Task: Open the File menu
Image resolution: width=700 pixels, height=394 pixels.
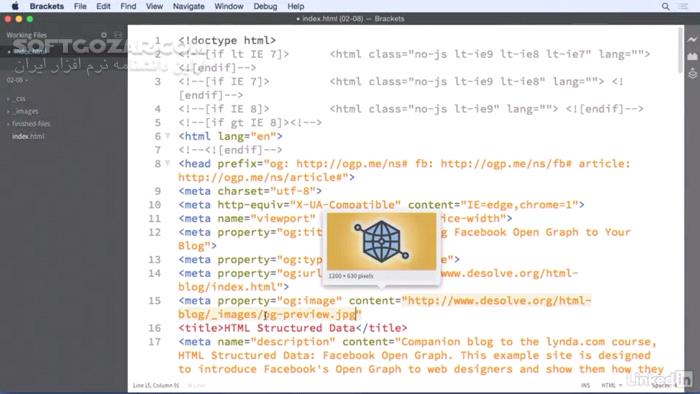Action: pos(80,6)
